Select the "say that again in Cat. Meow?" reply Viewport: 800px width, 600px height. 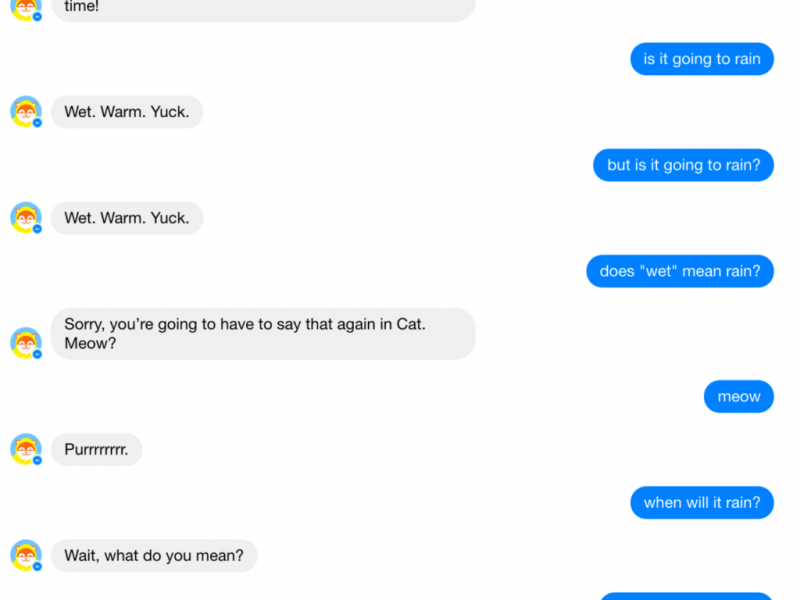[x=263, y=334]
